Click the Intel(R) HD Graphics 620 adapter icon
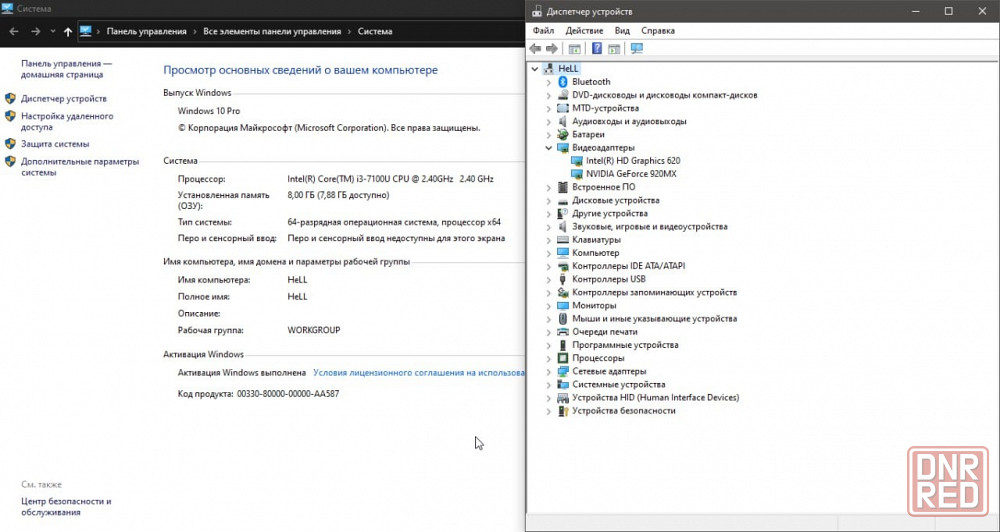The width and height of the screenshot is (1000, 532). [577, 161]
